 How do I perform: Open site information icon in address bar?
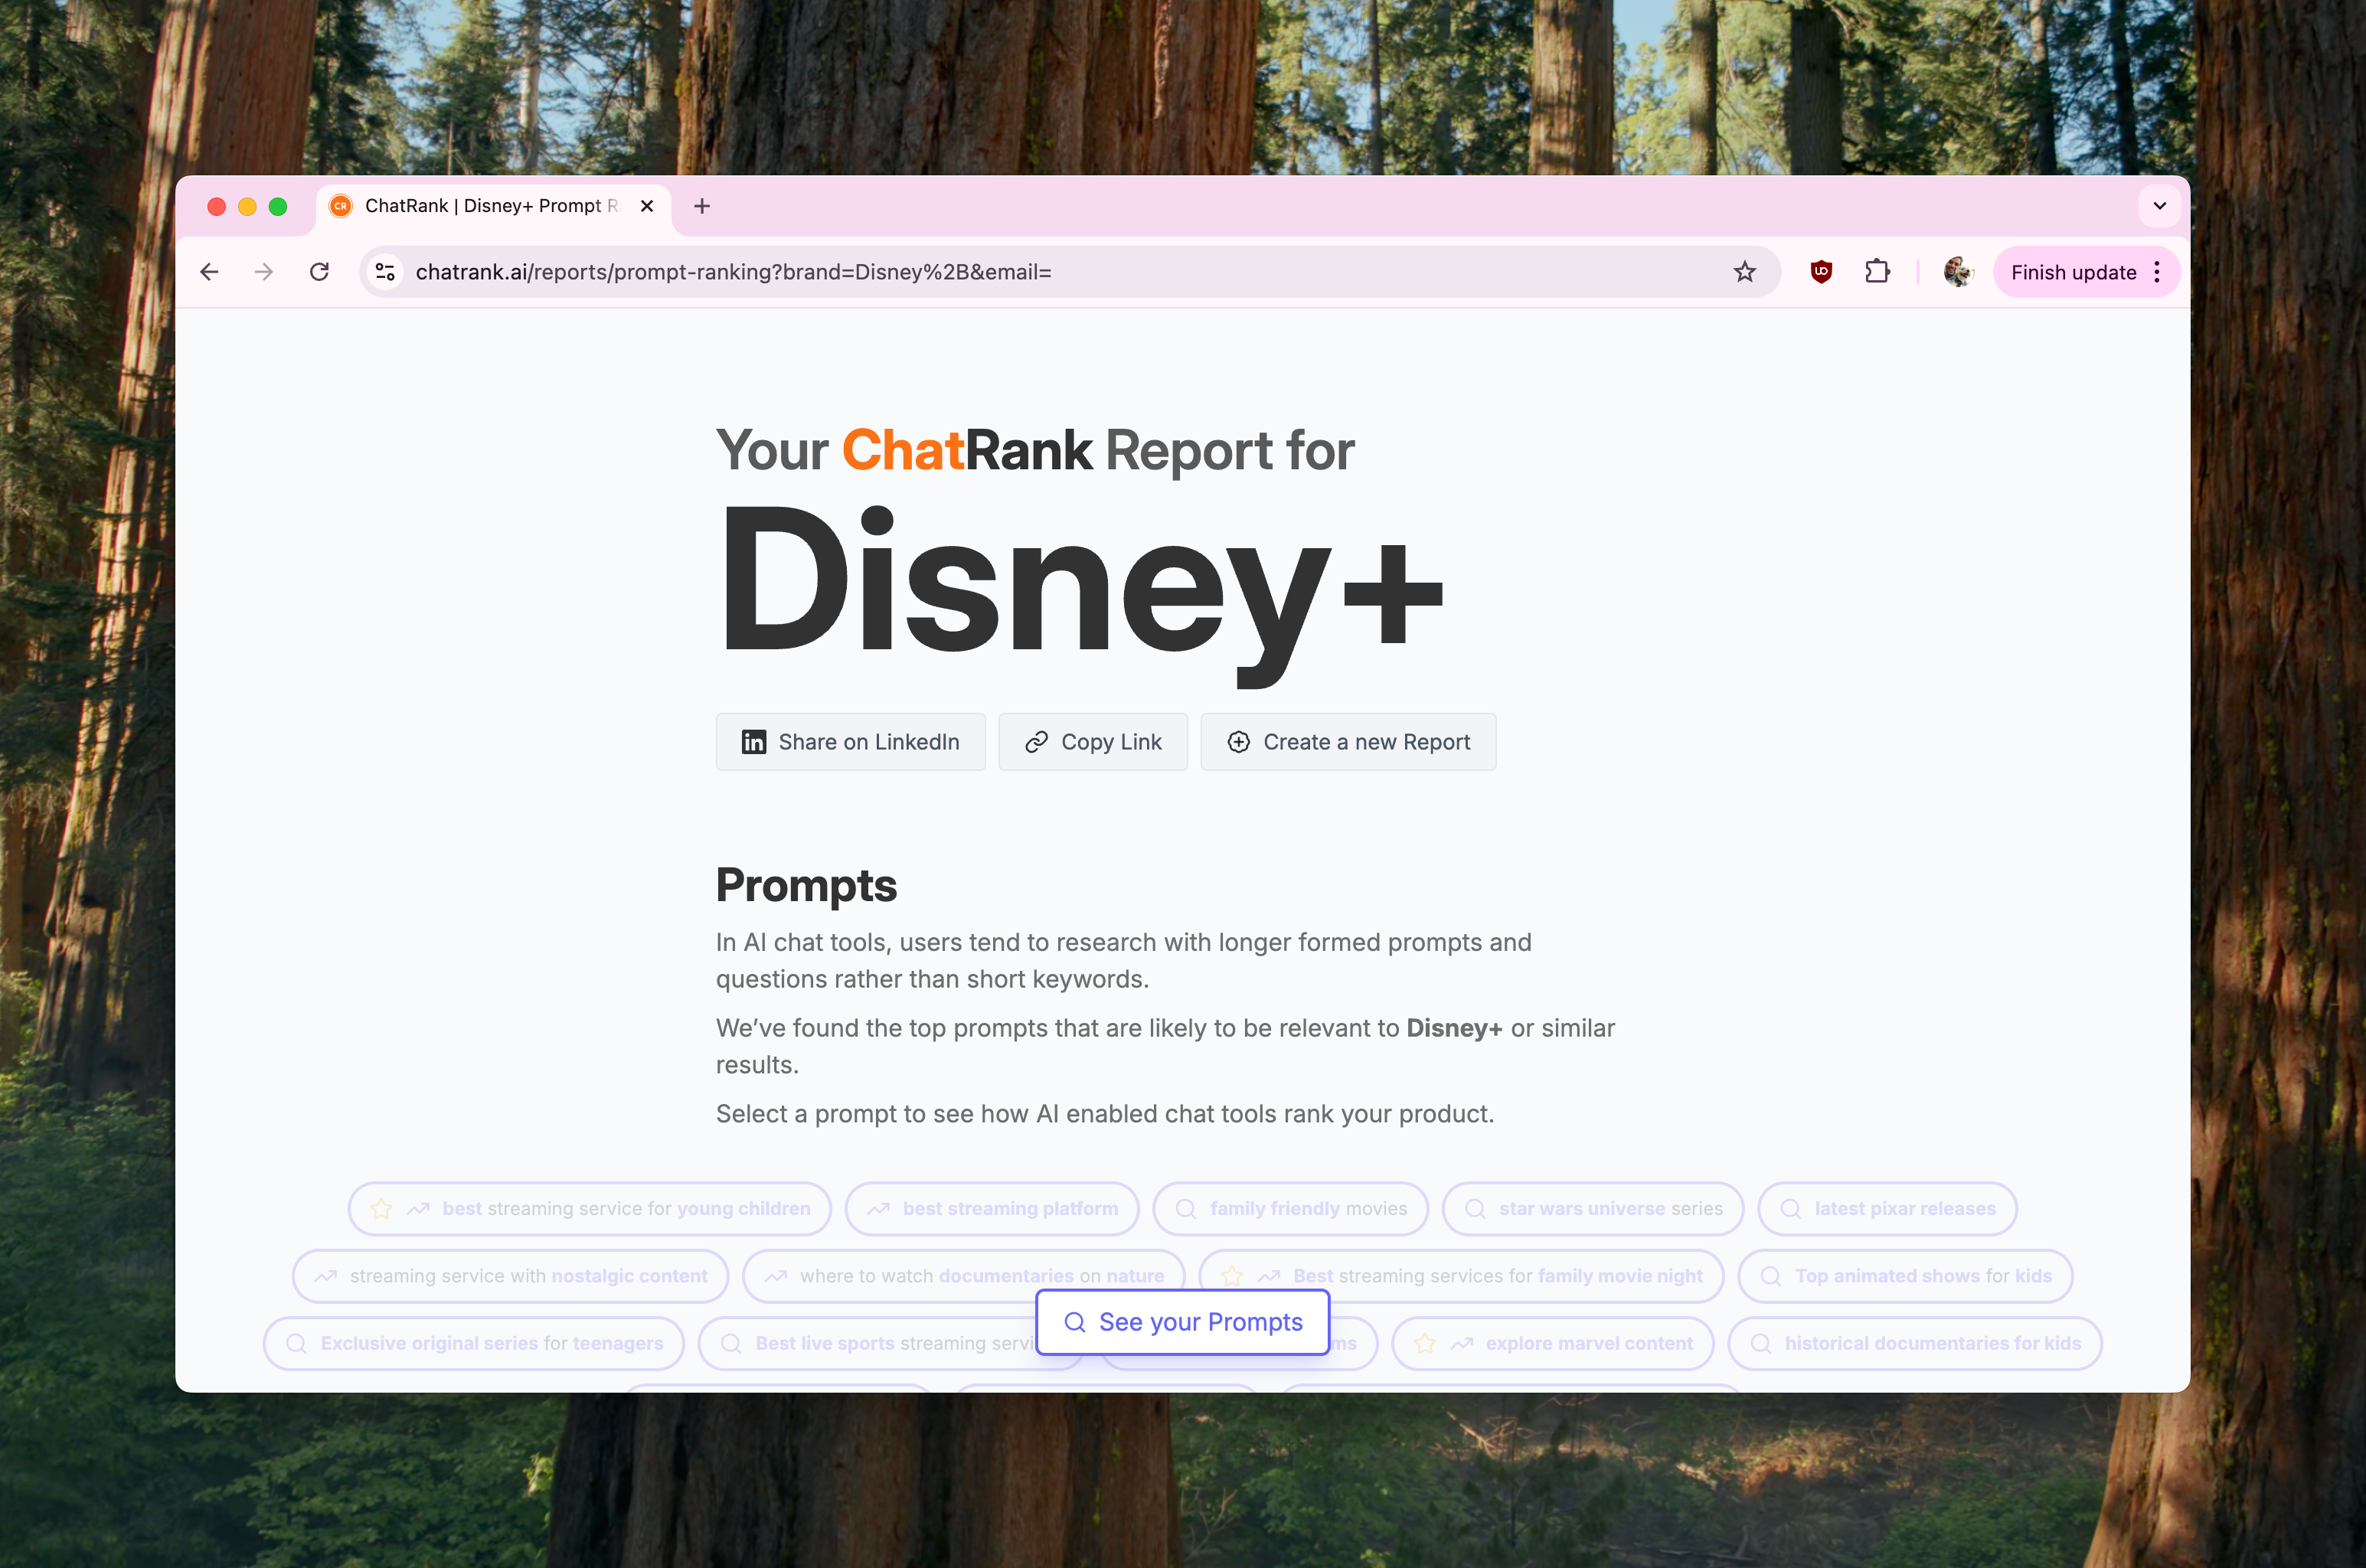point(385,272)
